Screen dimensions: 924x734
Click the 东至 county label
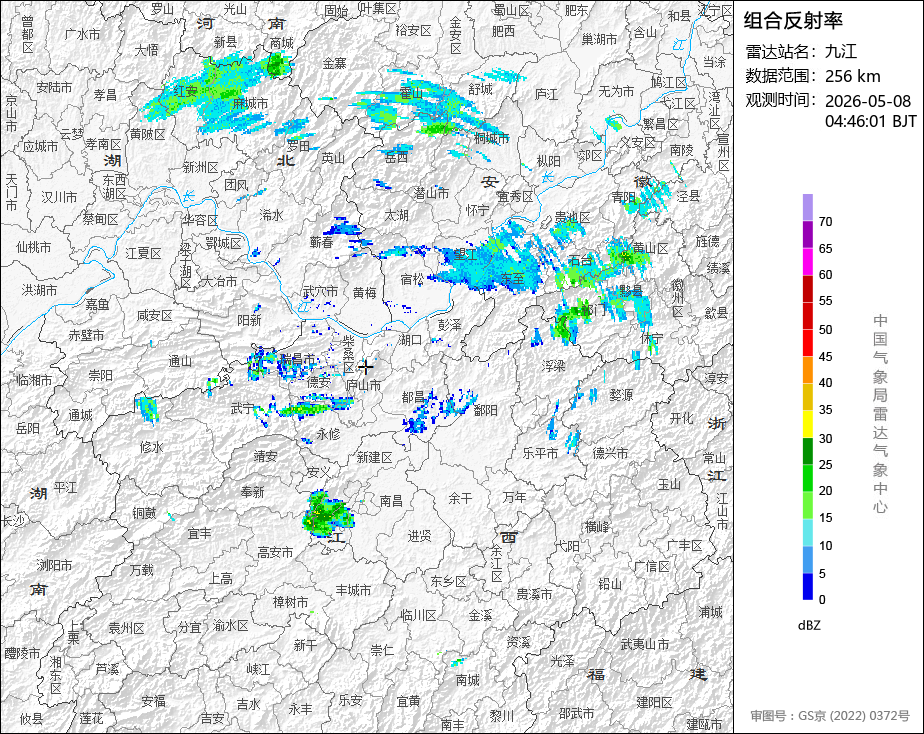(x=512, y=277)
